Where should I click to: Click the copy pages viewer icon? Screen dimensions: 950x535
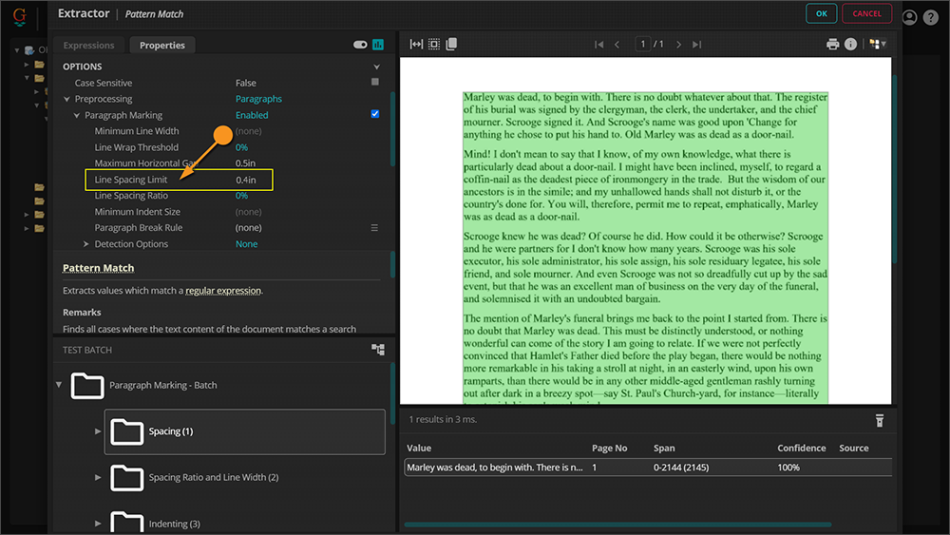(451, 44)
